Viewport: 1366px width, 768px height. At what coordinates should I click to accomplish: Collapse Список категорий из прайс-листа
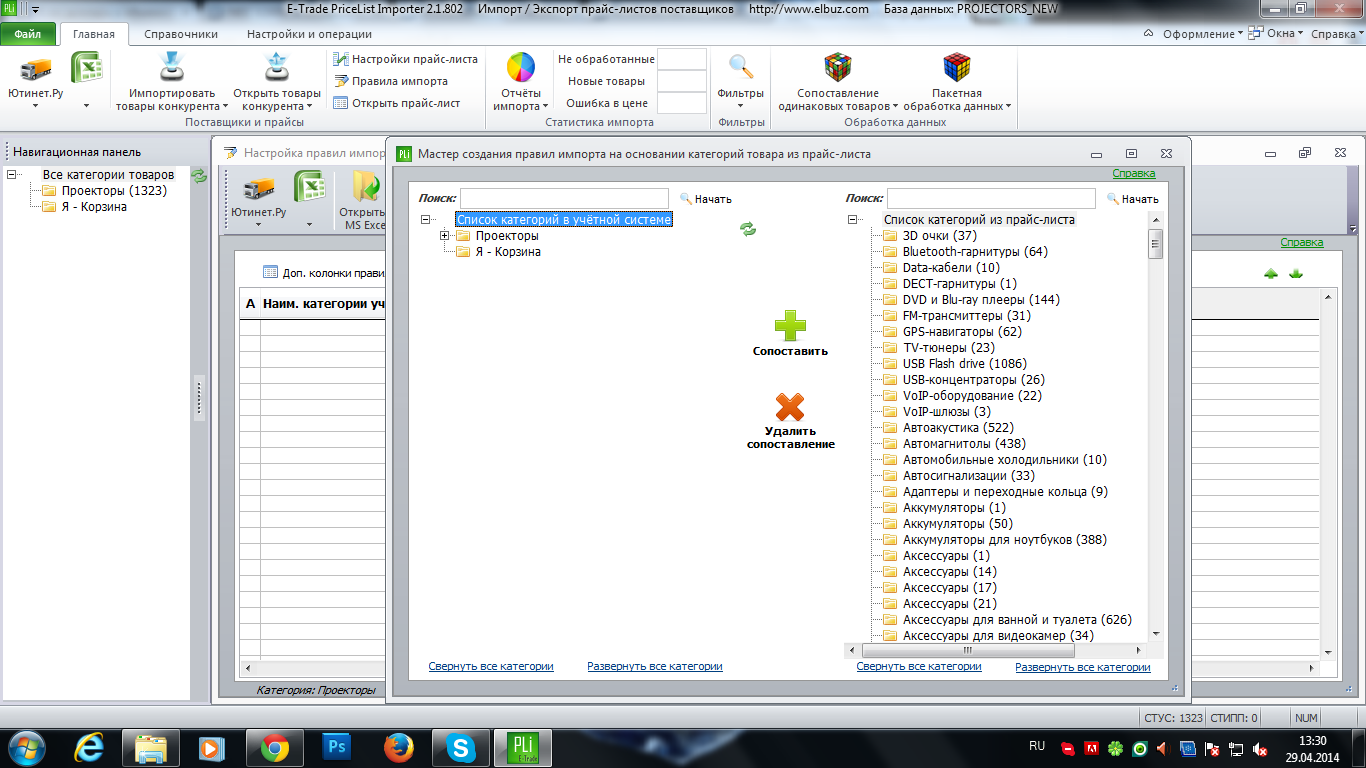tap(853, 220)
